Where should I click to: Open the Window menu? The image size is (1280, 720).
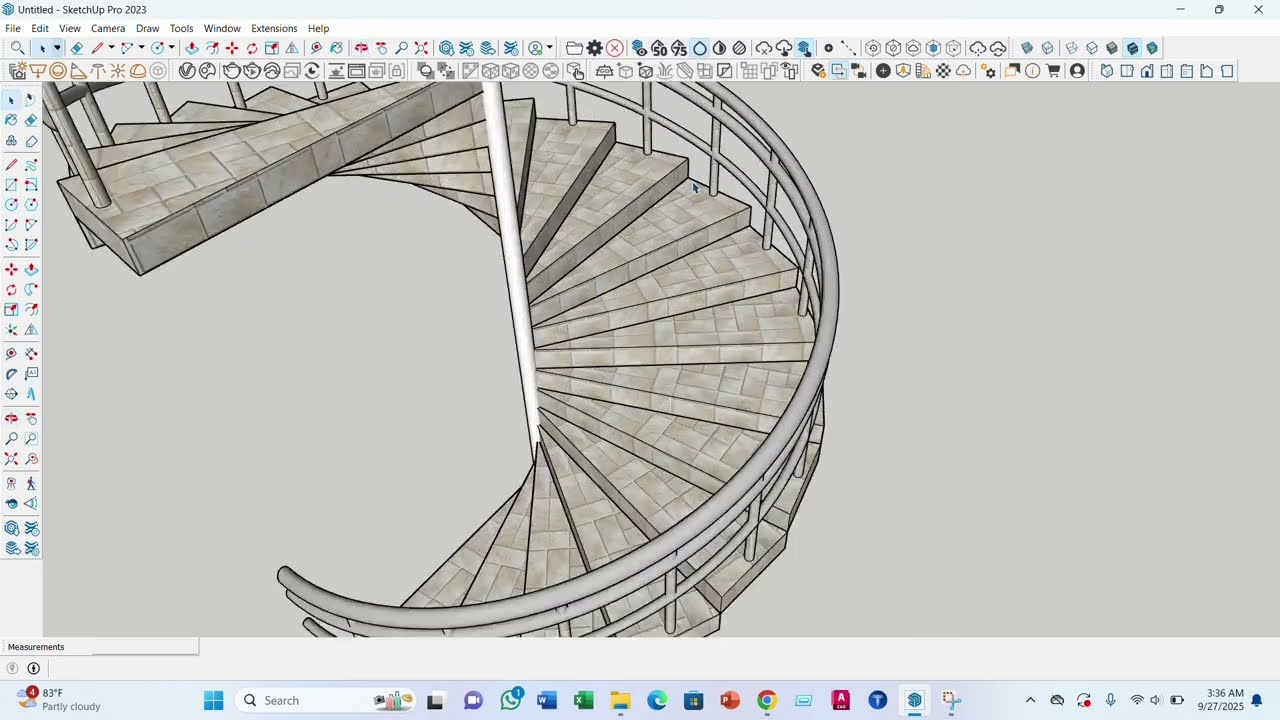[222, 28]
